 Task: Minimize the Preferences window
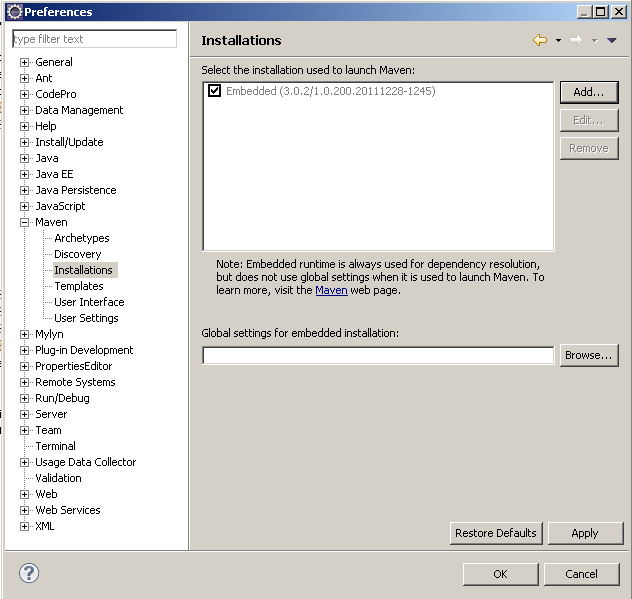tap(584, 12)
